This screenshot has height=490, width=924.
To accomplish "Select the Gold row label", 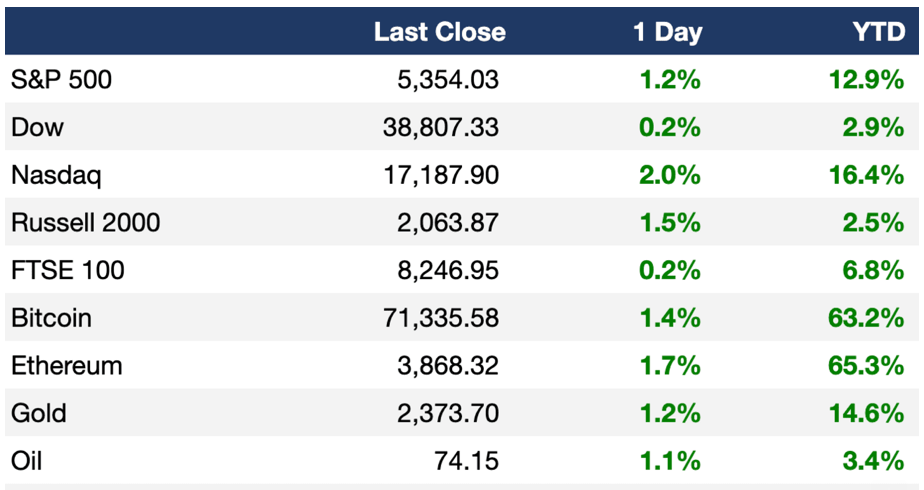I will pos(38,413).
